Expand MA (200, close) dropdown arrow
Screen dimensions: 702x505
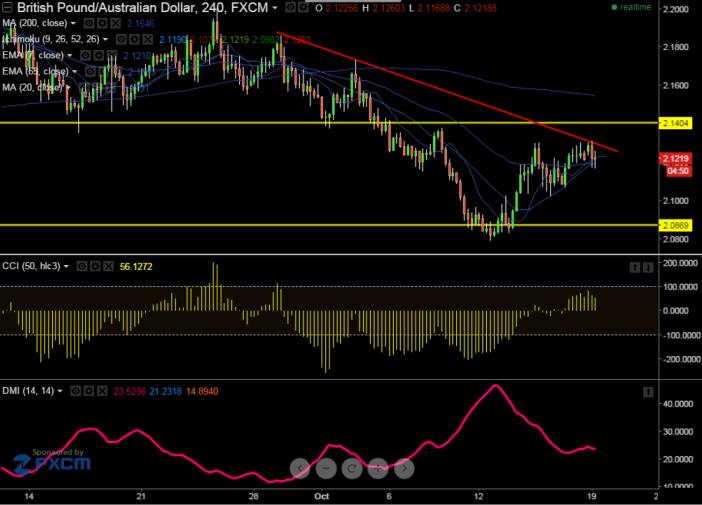[73, 23]
